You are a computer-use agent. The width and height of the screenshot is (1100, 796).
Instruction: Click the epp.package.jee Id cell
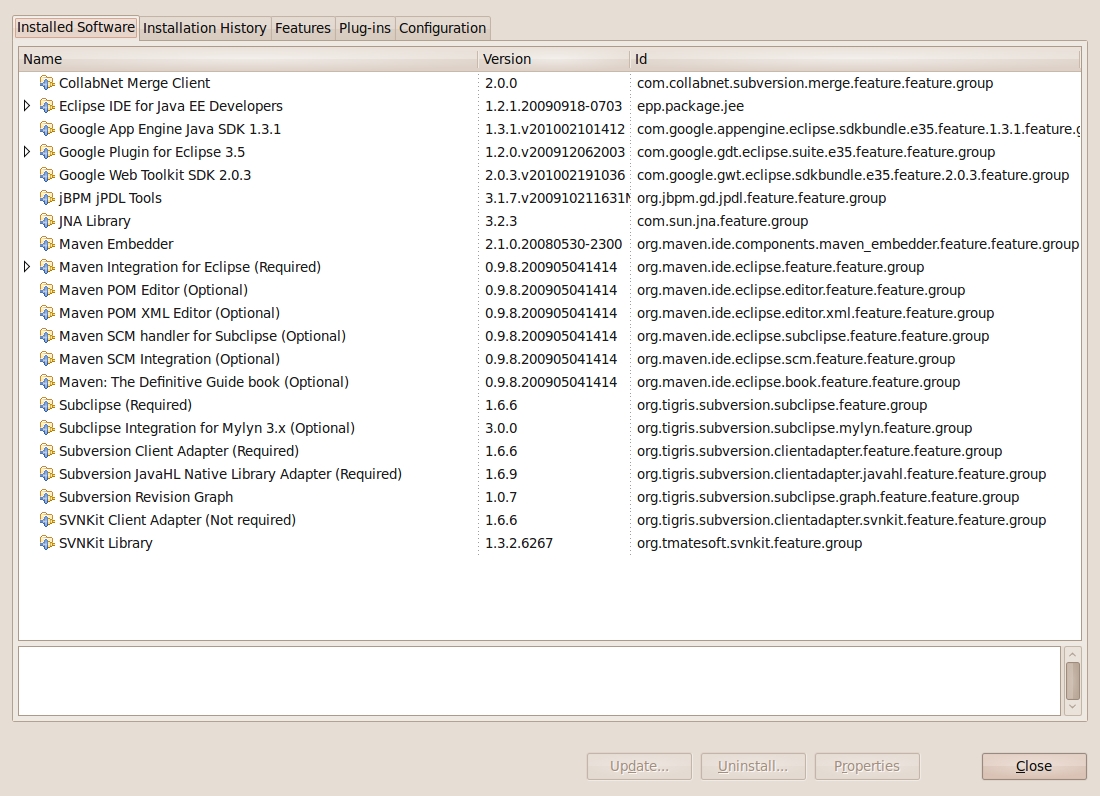tap(690, 107)
